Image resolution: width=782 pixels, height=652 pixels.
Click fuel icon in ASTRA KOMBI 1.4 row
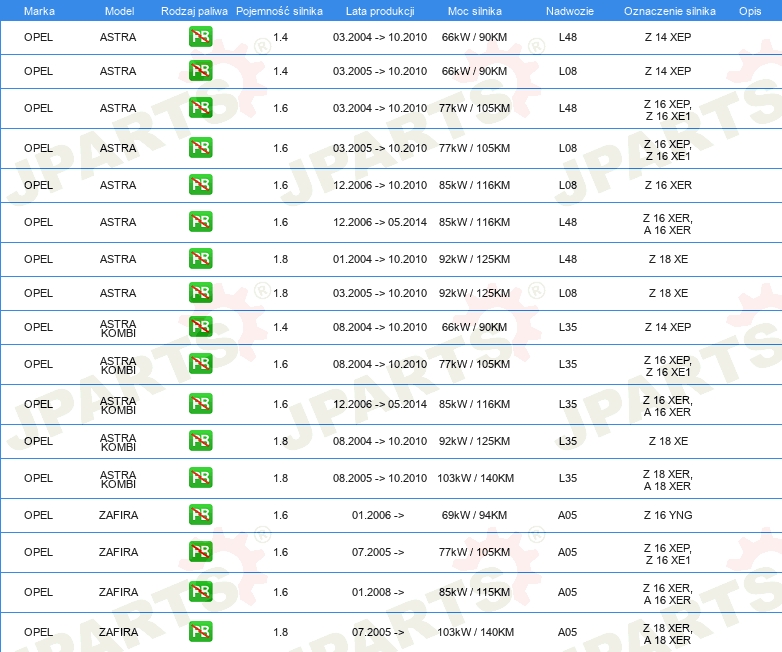pyautogui.click(x=200, y=327)
